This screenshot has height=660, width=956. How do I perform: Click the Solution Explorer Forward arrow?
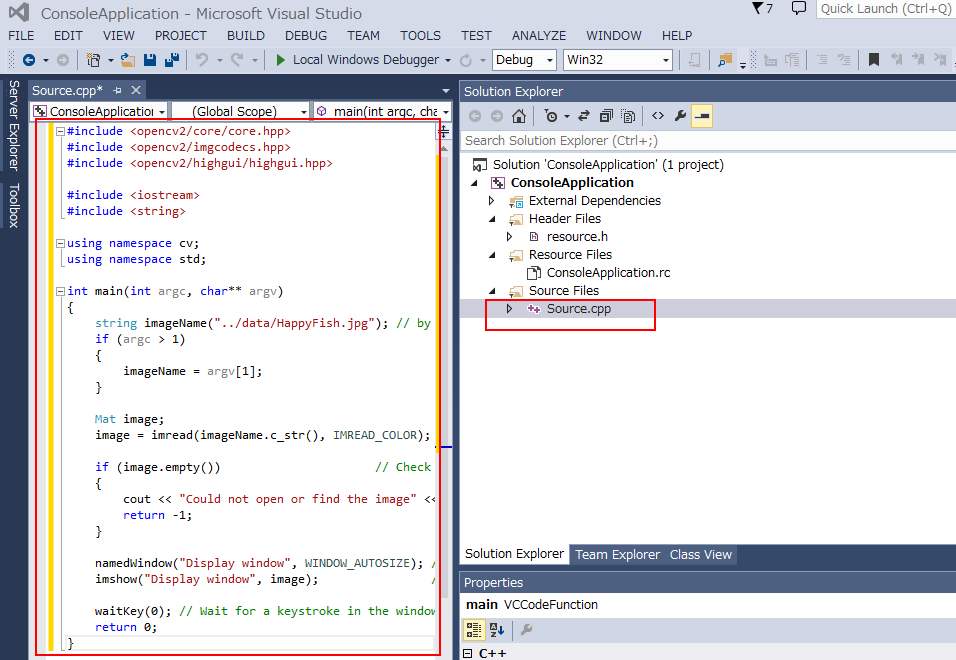(497, 116)
